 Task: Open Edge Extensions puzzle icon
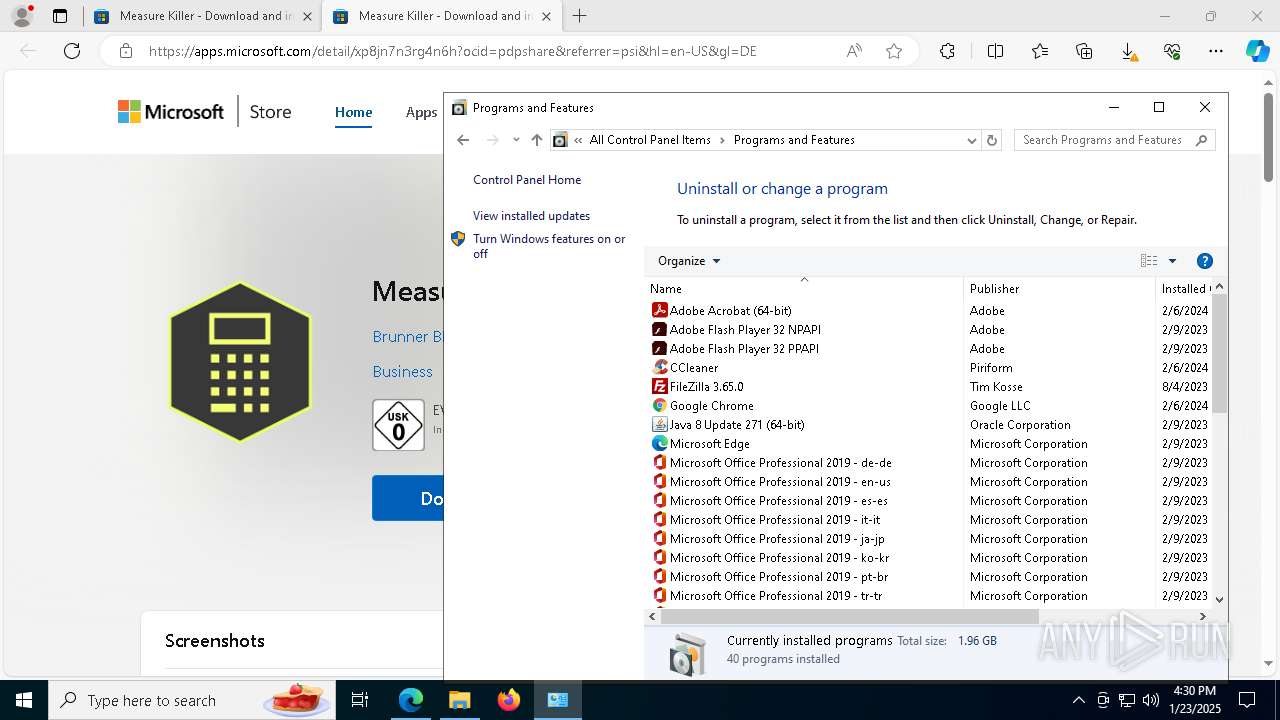coord(947,51)
